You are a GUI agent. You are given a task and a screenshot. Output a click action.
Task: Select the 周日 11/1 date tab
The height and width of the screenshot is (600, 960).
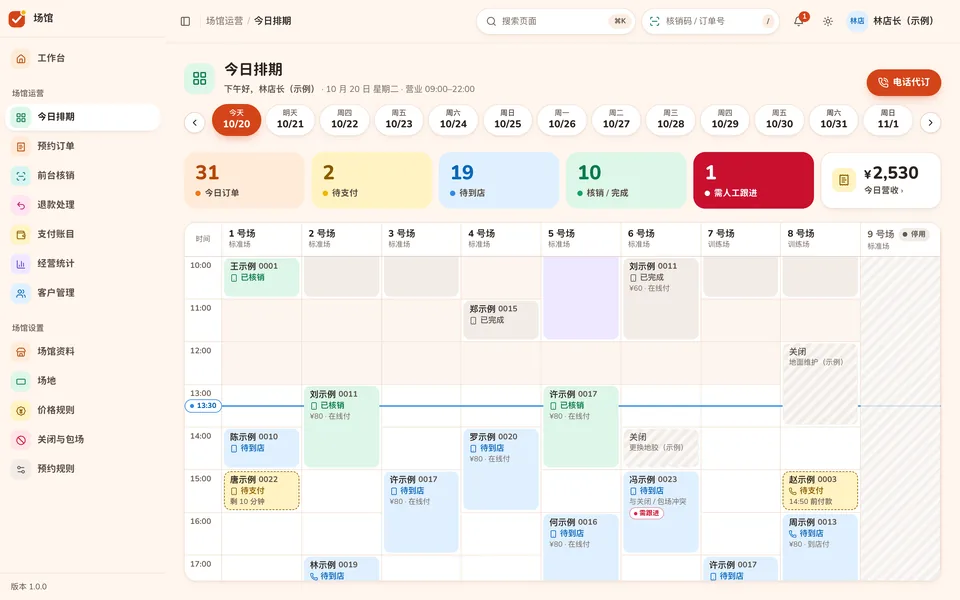point(888,119)
